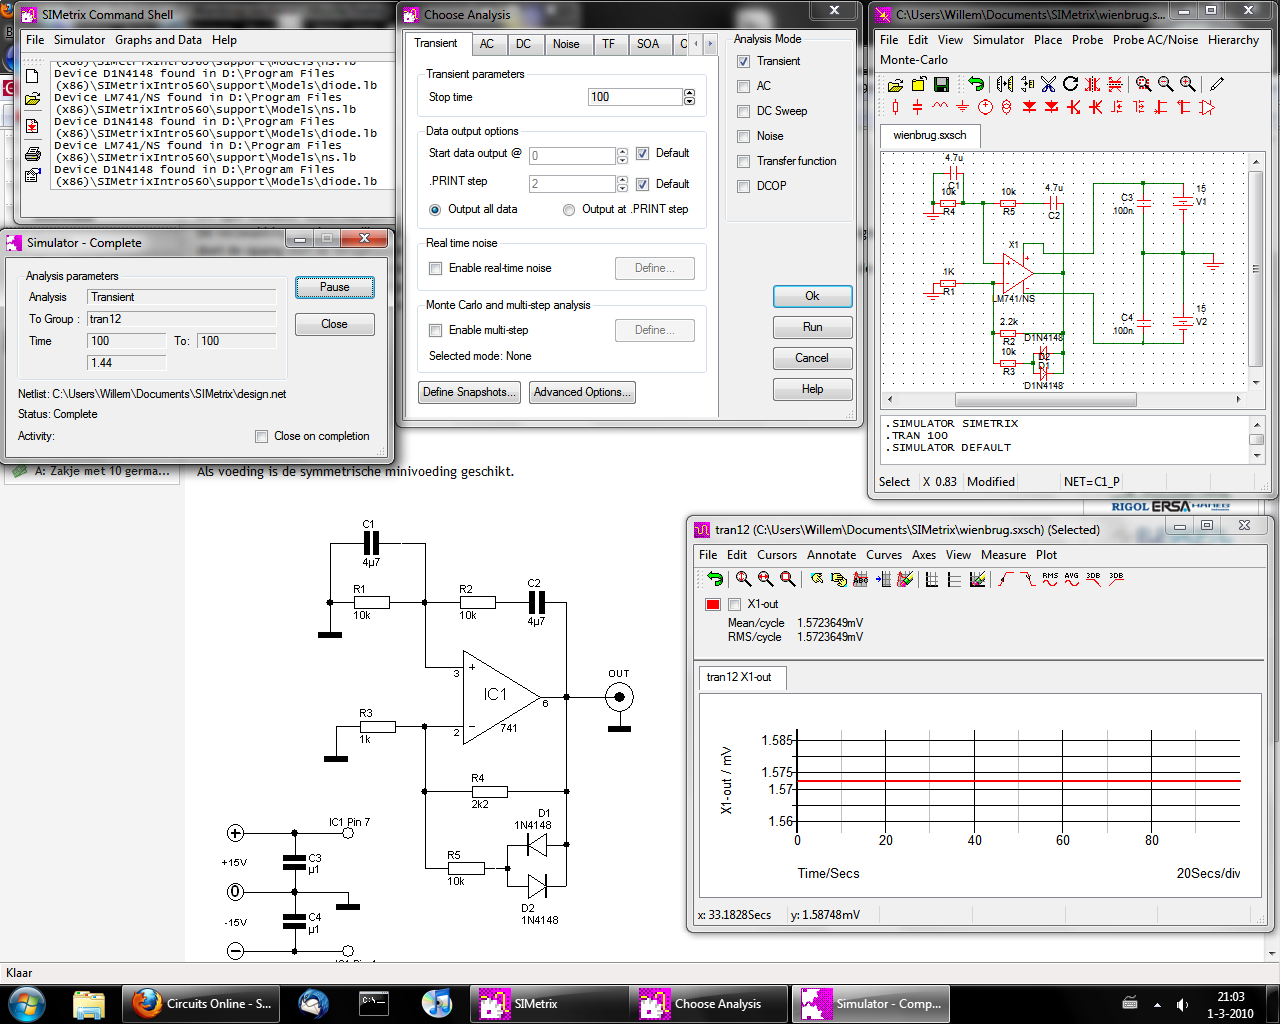Click the save schematic floppy disk icon
Viewport: 1280px width, 1024px height.
click(941, 85)
